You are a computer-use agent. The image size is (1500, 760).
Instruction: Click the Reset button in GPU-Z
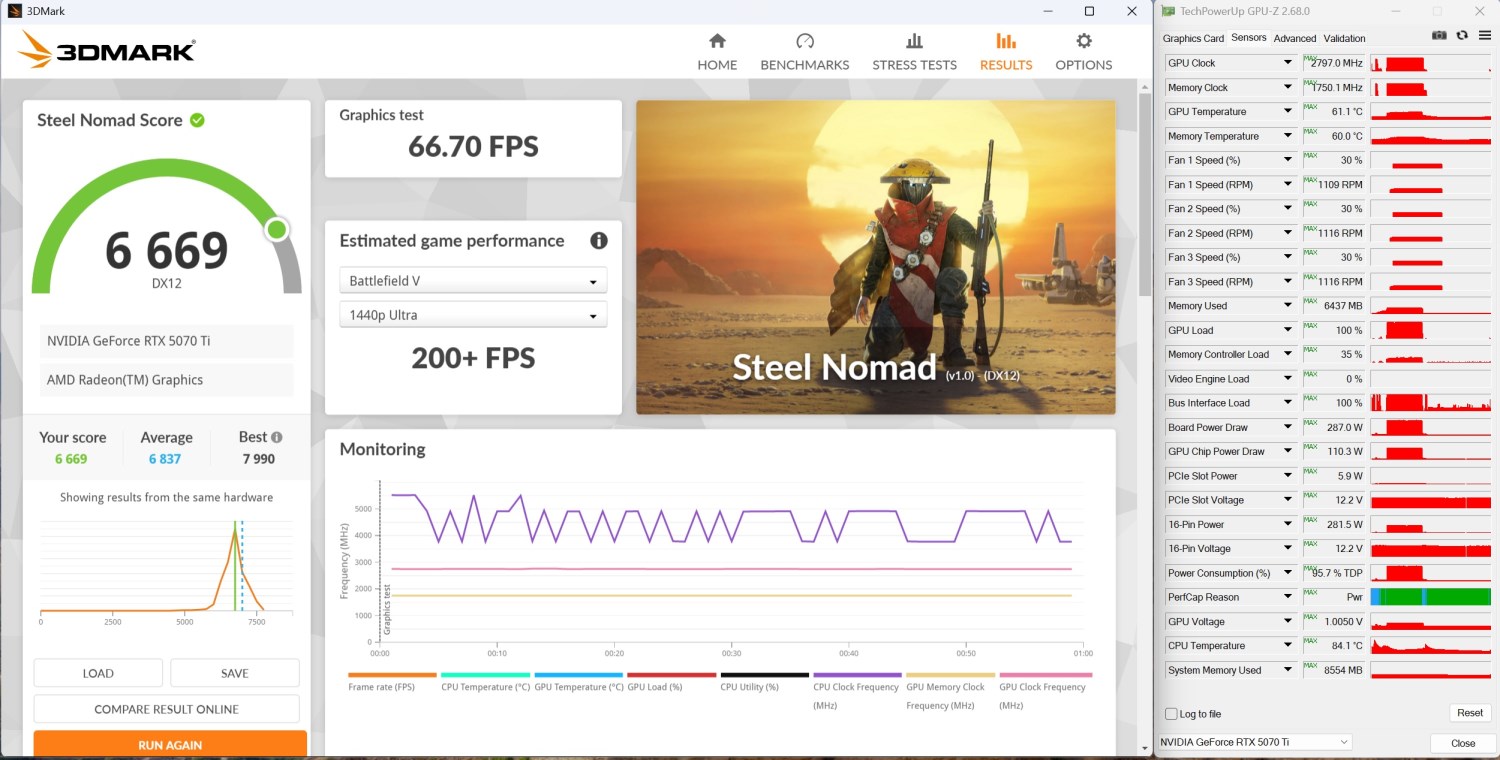(x=1470, y=713)
